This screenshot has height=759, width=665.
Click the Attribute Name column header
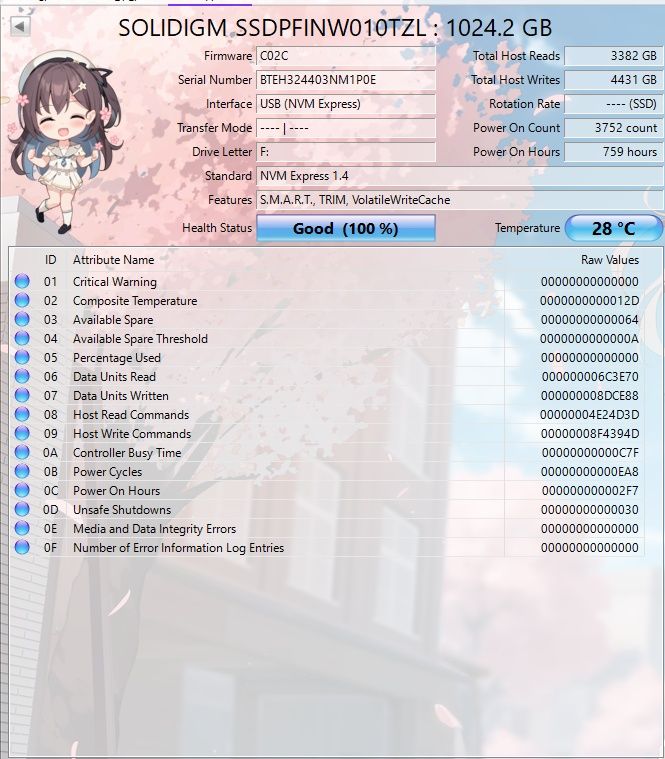113,260
